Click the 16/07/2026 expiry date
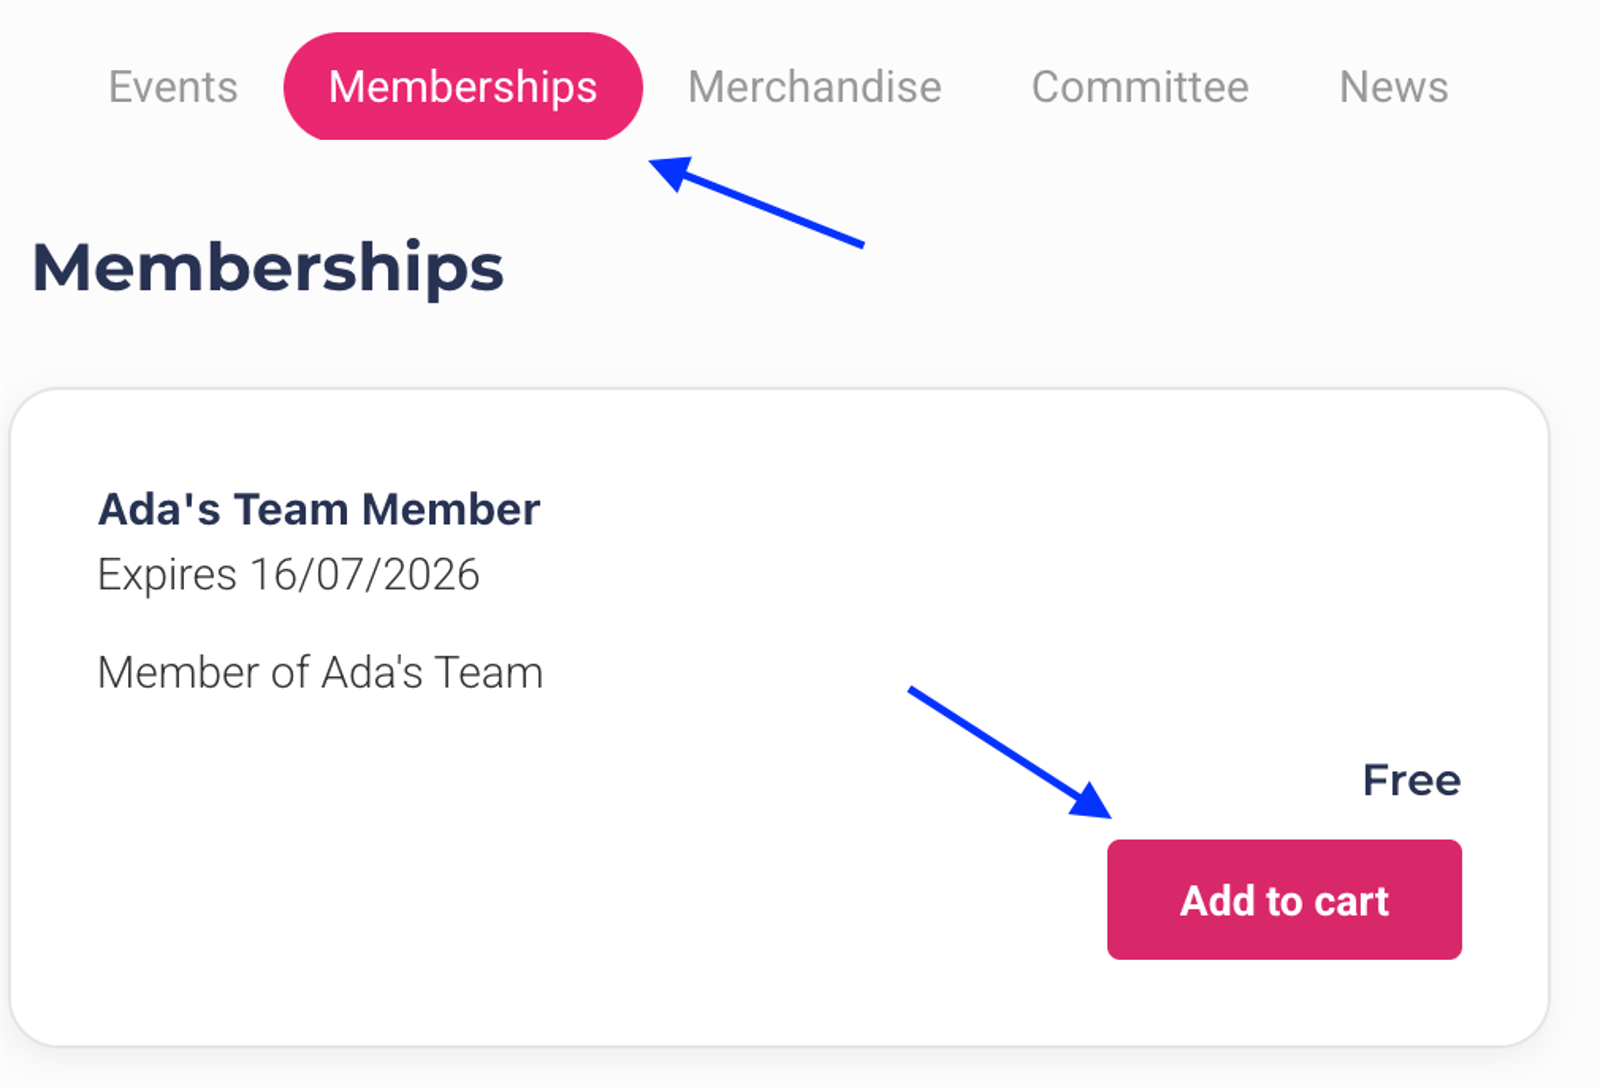Viewport: 1600px width, 1088px height. pyautogui.click(x=365, y=575)
